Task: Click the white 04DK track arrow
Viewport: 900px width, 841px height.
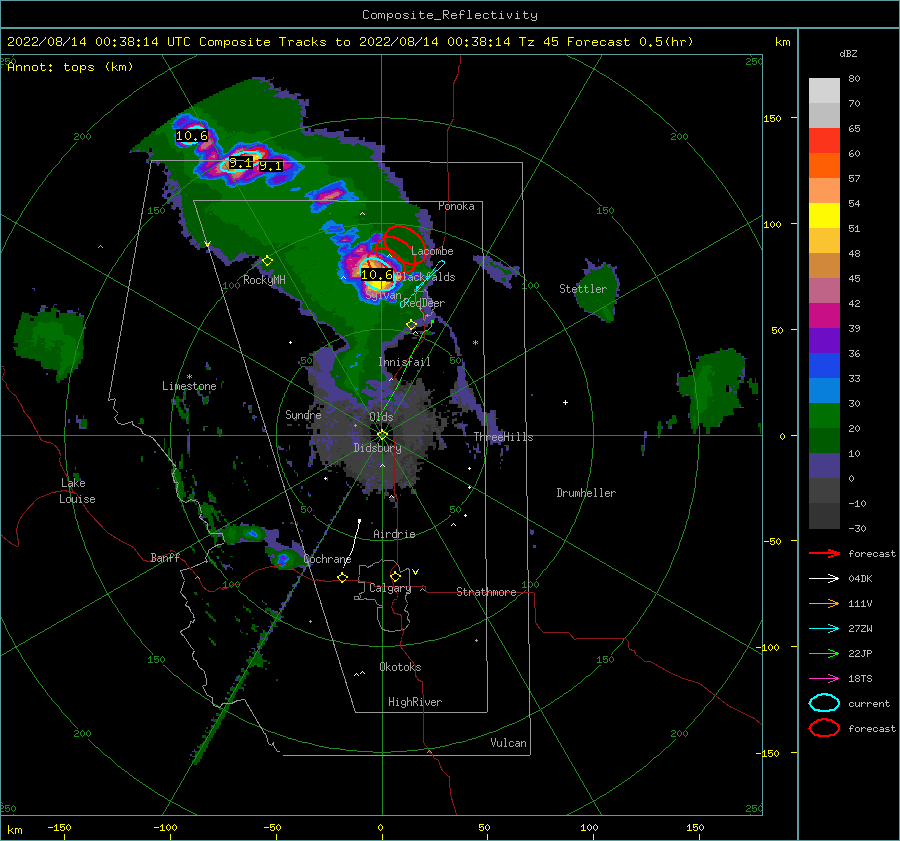Action: [824, 578]
